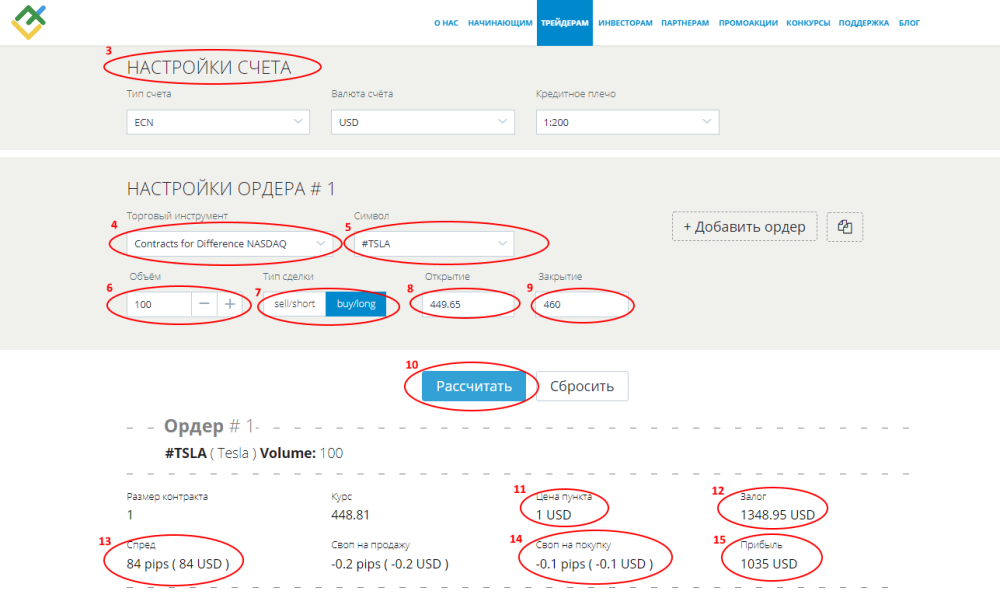Click the Добавить ордер button
The width and height of the screenshot is (1000, 598).
(x=744, y=227)
